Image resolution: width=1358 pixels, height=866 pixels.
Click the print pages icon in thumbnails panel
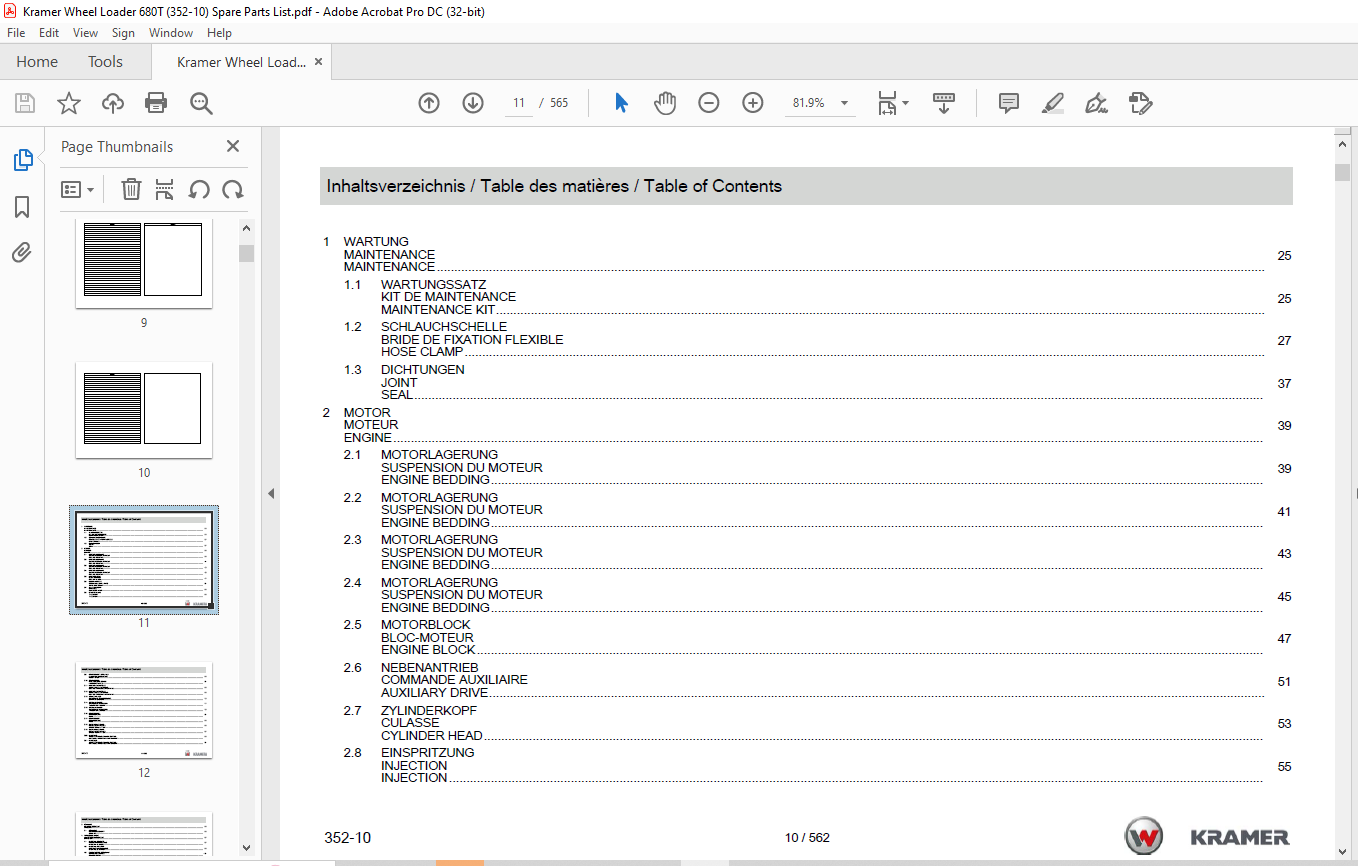click(165, 189)
